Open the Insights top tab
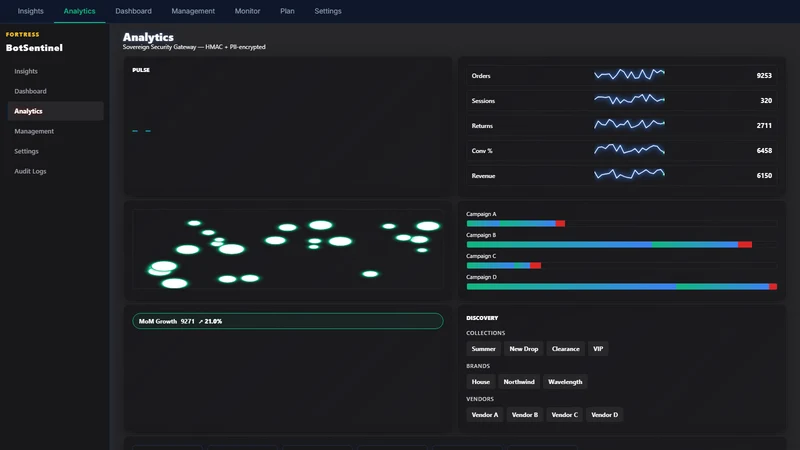800x450 pixels. tap(31, 11)
